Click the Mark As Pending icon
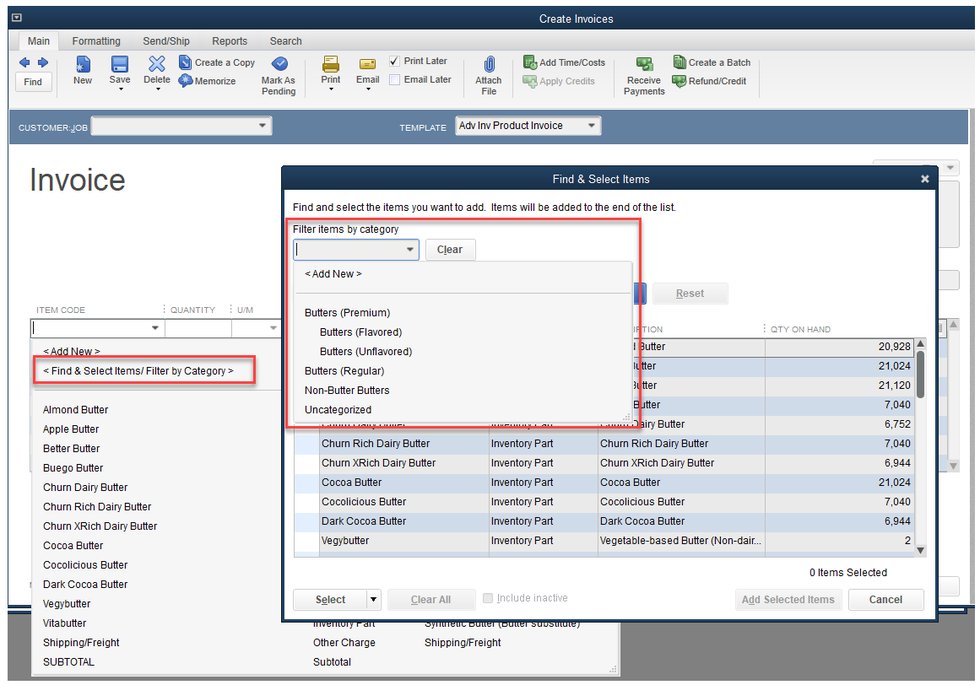This screenshot has width=980, height=685. coord(278,65)
